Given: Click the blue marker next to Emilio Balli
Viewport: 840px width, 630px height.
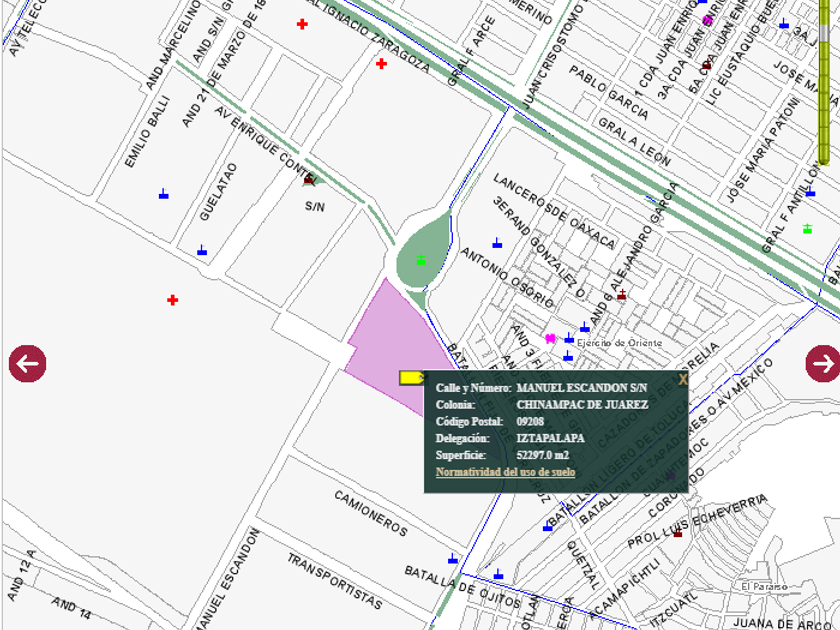Looking at the screenshot, I should [164, 194].
